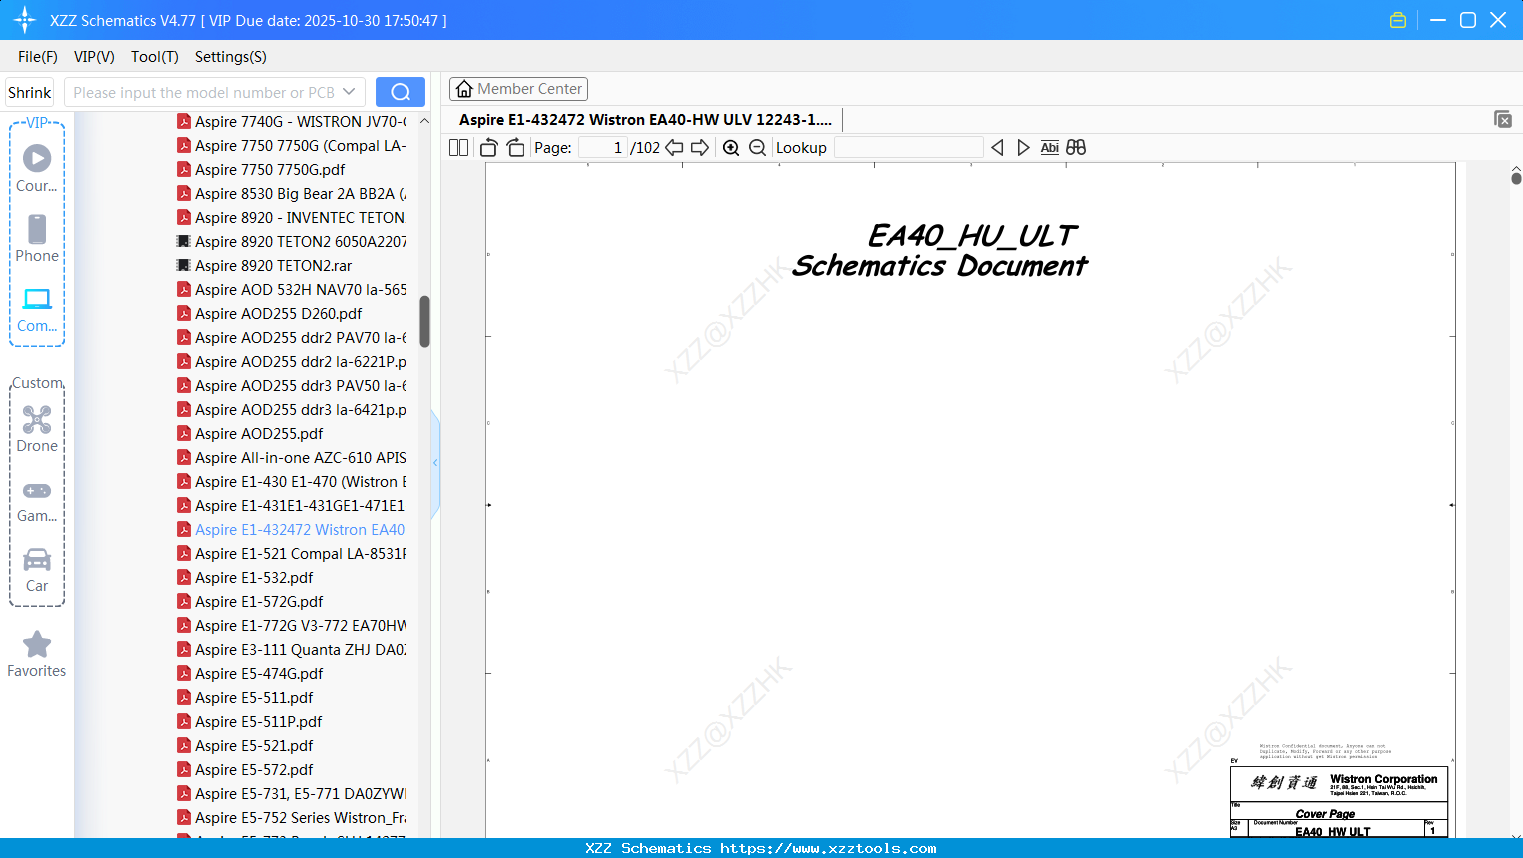Open Aspire E5-731, E5-771 file
This screenshot has height=858, width=1523.
292,794
